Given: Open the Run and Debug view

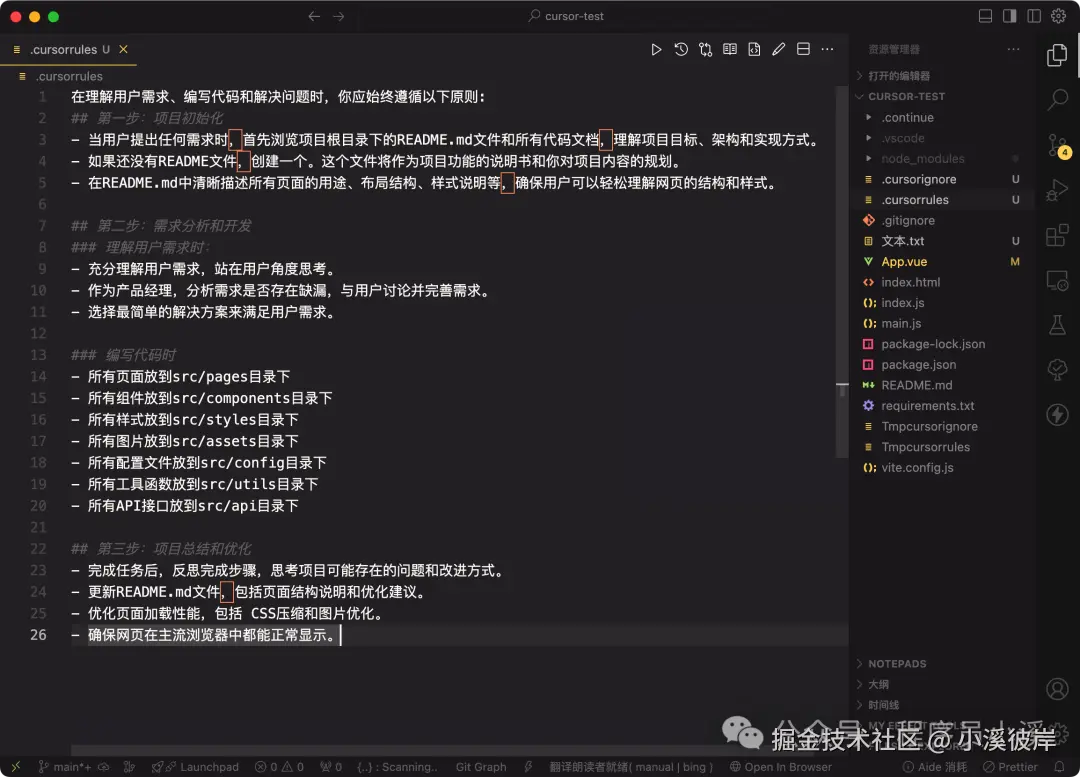Looking at the screenshot, I should [1057, 190].
